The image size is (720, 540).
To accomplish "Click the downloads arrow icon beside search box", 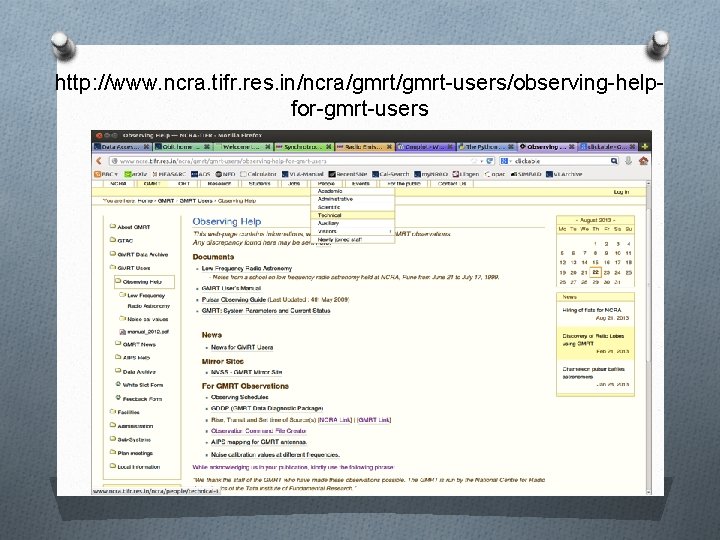I will [628, 161].
